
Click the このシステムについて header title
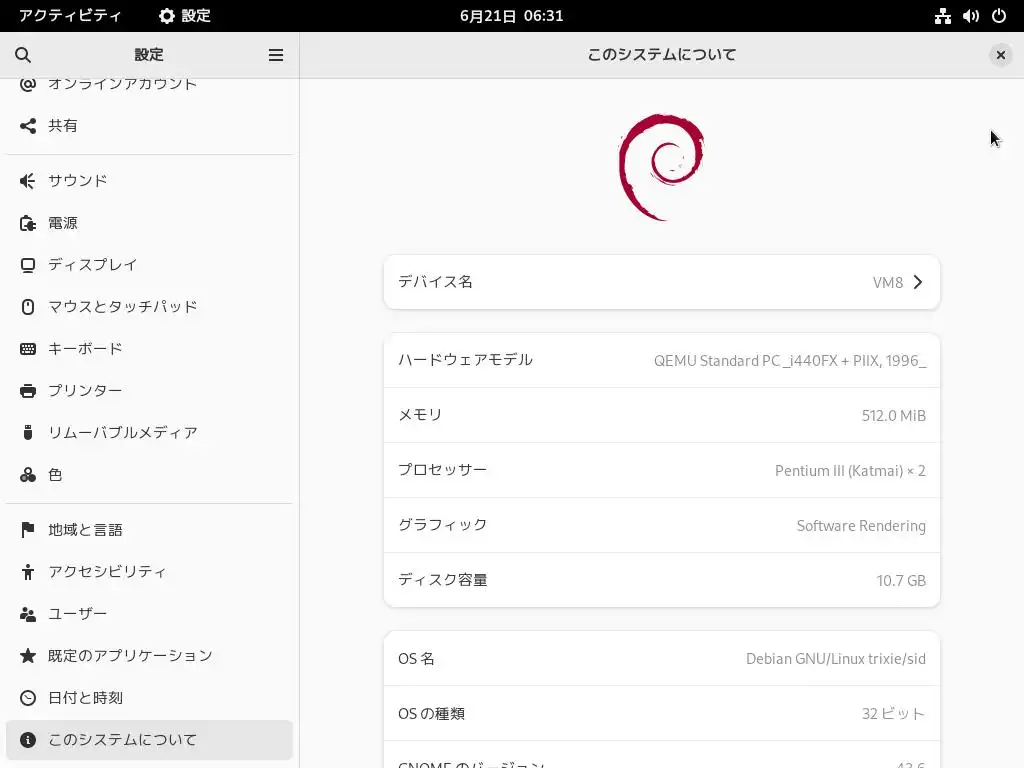[662, 55]
